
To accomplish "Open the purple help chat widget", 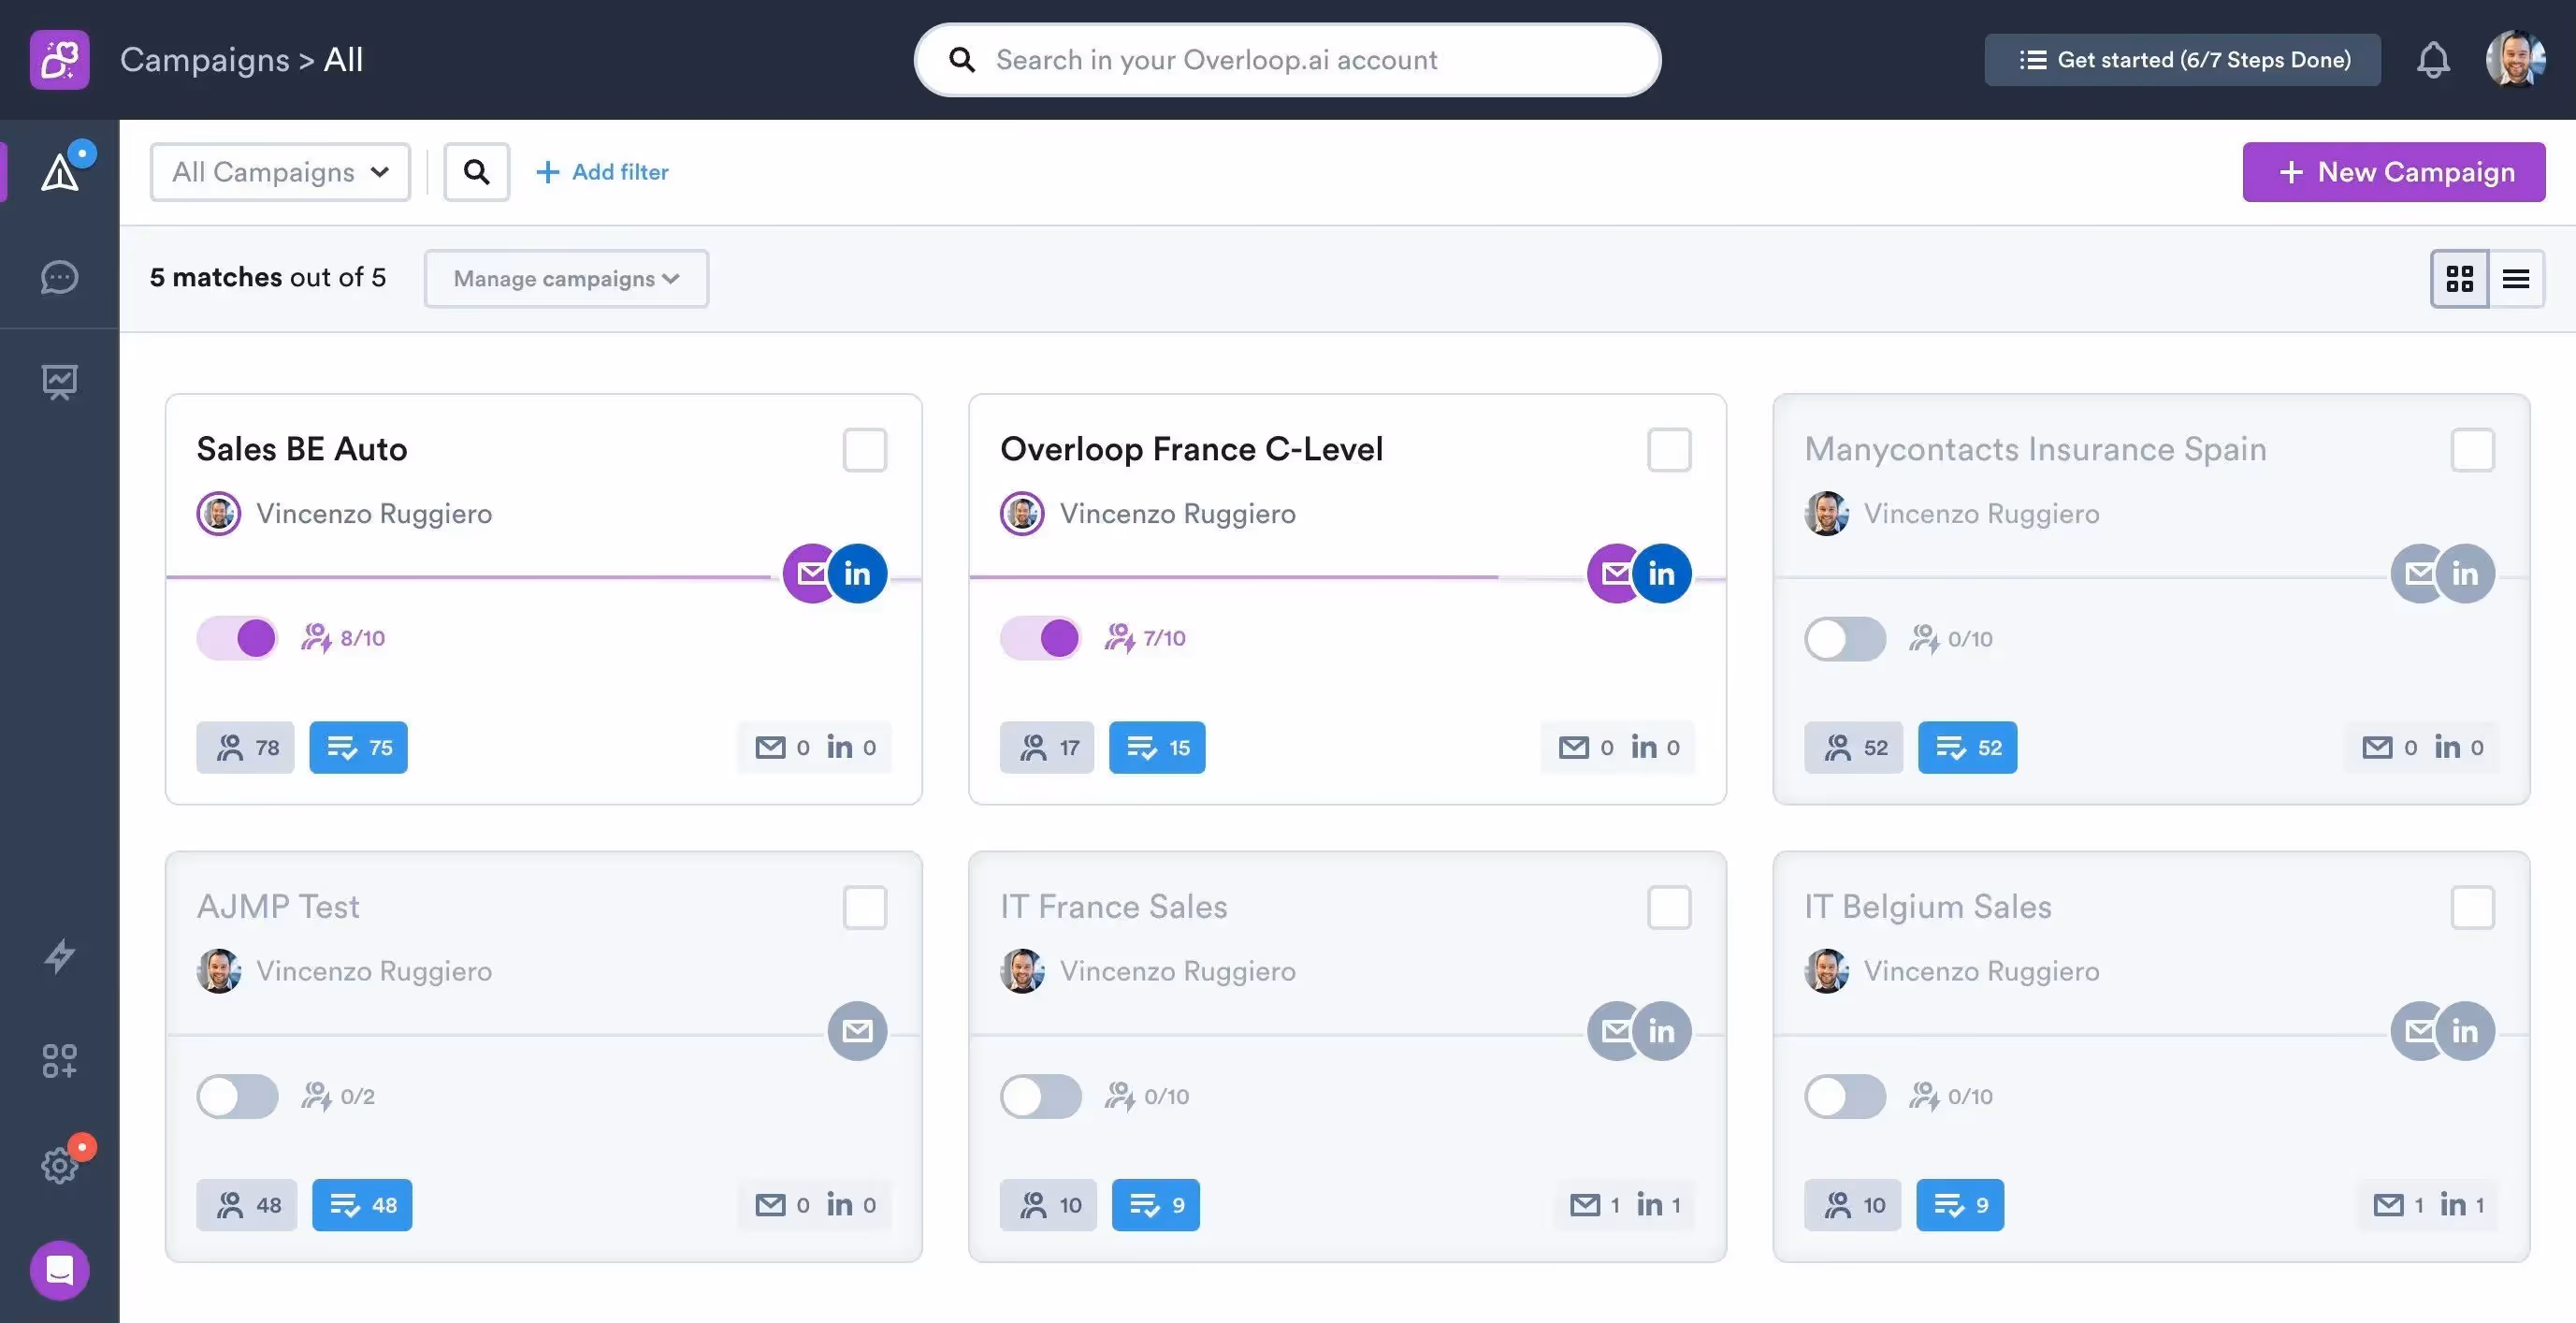I will coord(59,1270).
